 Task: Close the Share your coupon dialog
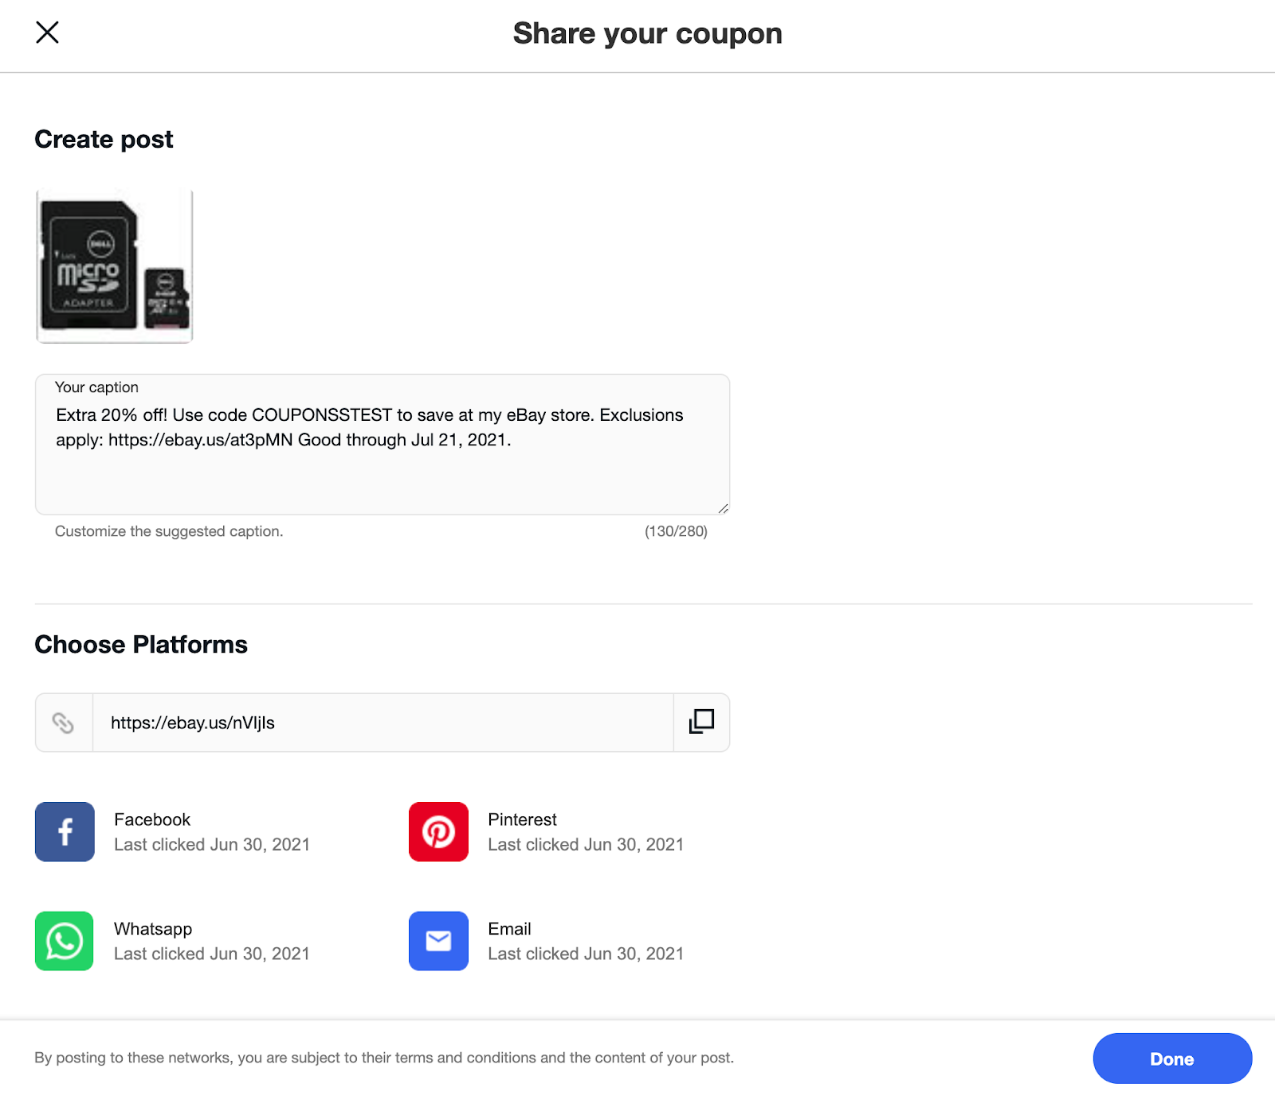click(x=47, y=33)
